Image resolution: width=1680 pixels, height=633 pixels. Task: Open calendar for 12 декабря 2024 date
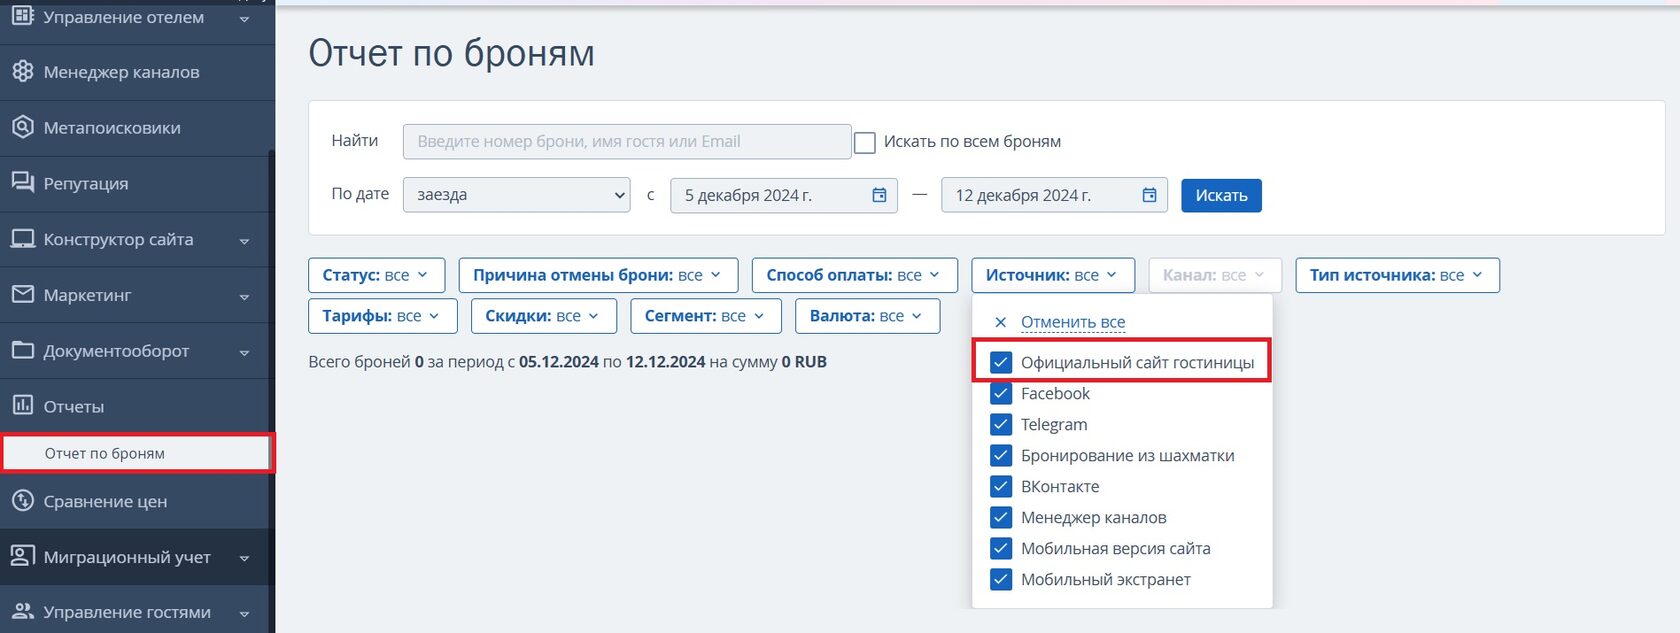tap(1150, 195)
